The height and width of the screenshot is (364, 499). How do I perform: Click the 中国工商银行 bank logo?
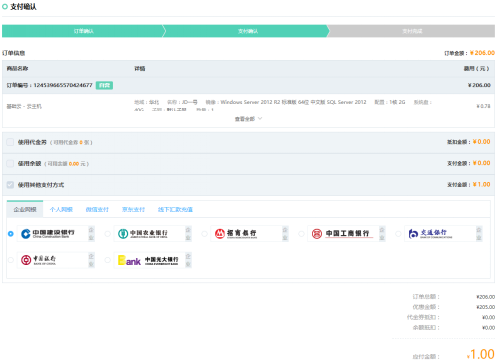[343, 234]
